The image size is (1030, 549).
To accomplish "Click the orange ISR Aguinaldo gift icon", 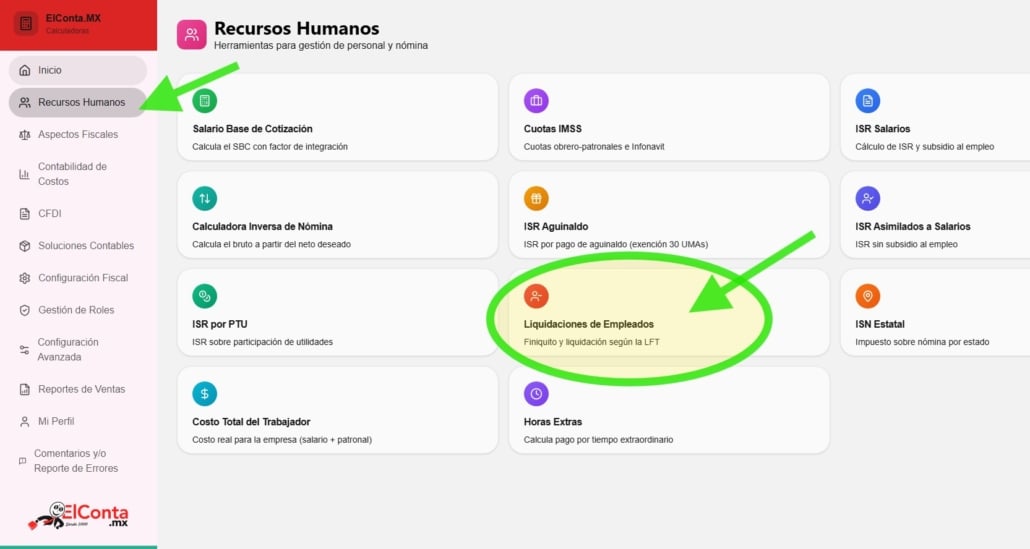I will coord(536,198).
